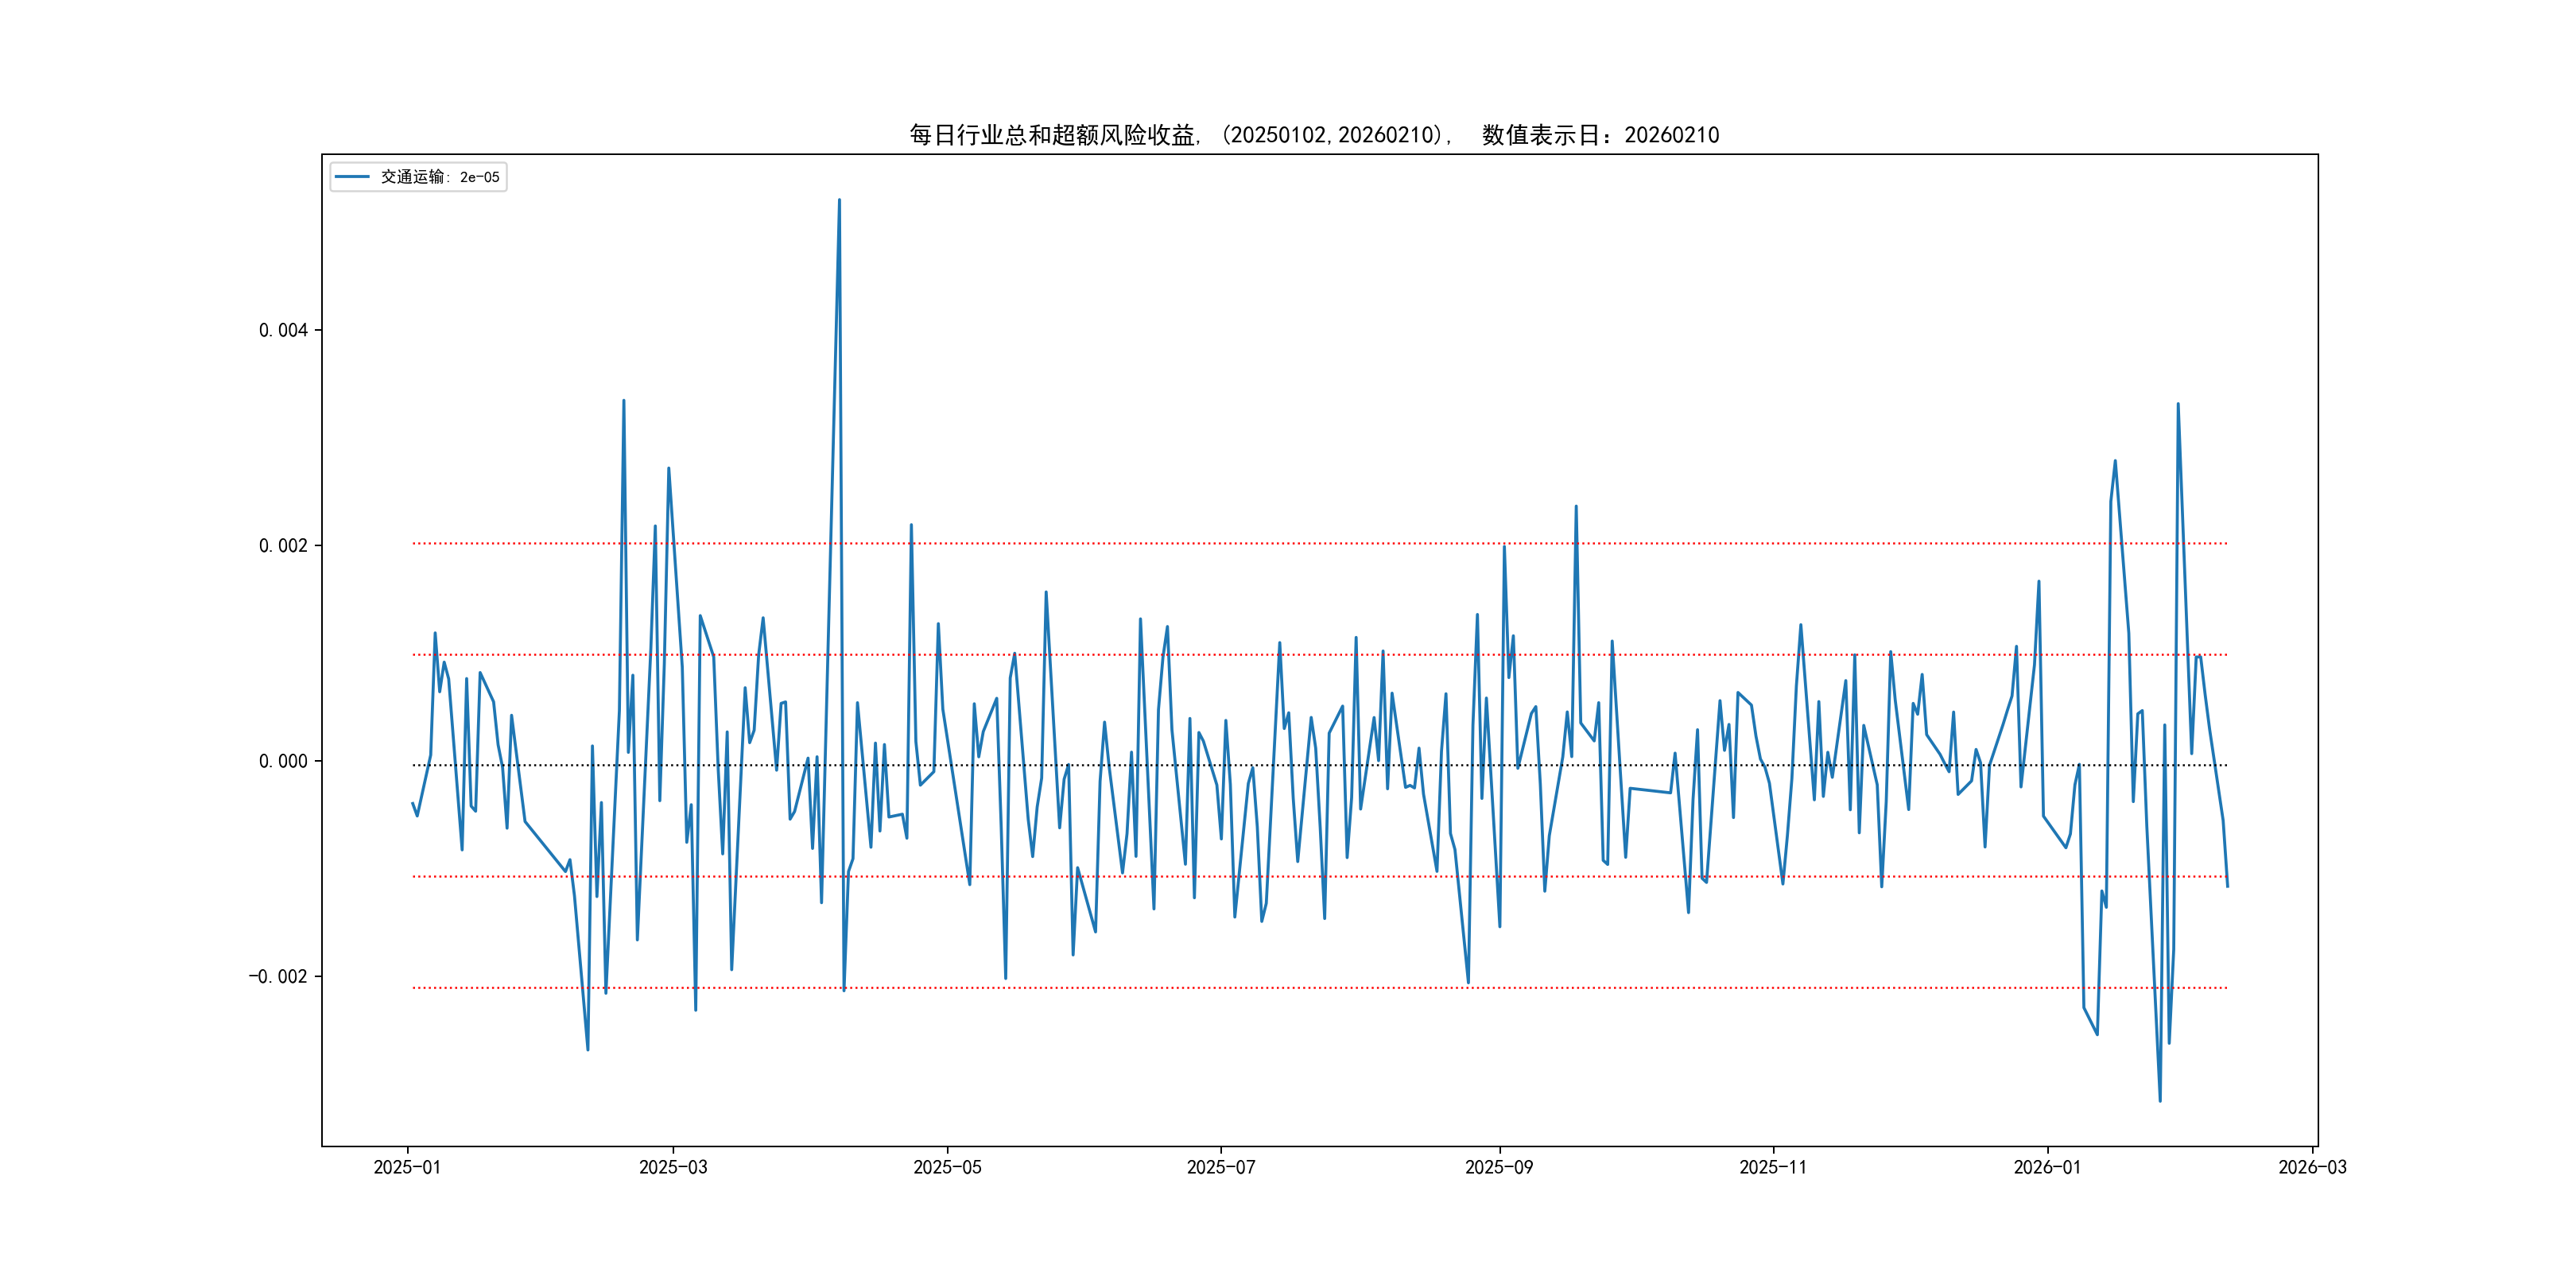Click the 2025-05 x-axis tick label
2576x1288 pixels.
[947, 1167]
